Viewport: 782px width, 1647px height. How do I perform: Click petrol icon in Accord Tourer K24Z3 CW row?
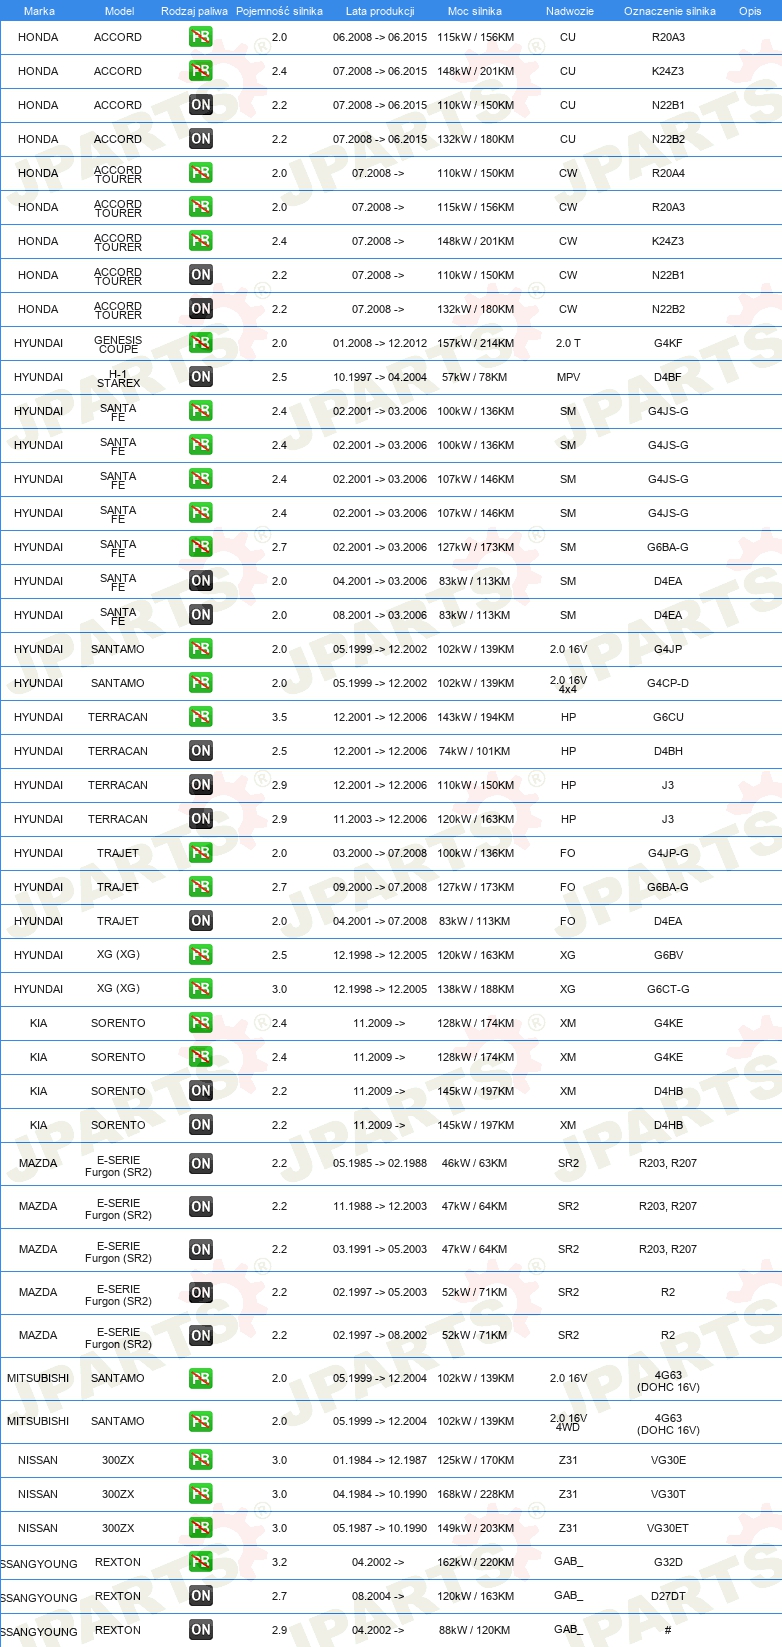[200, 241]
